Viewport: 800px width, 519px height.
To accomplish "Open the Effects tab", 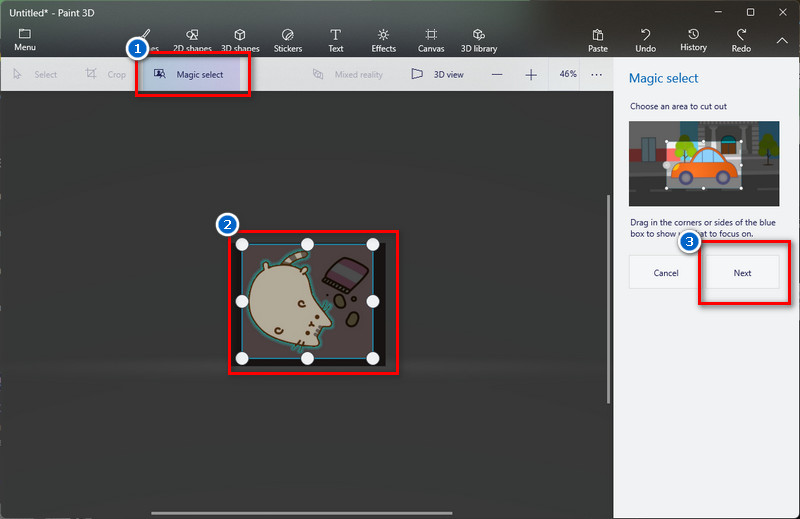I will [383, 41].
